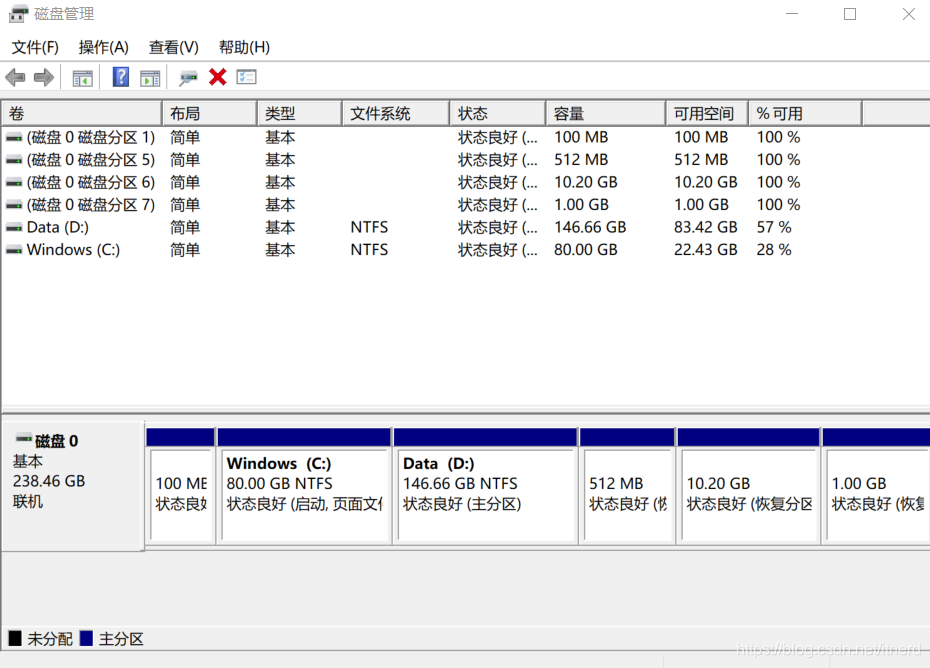
Task: Open the 文件(F) menu
Action: pos(35,47)
